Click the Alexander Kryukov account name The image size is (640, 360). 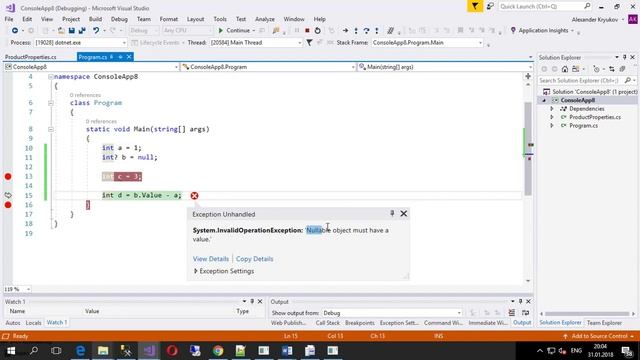595,20
